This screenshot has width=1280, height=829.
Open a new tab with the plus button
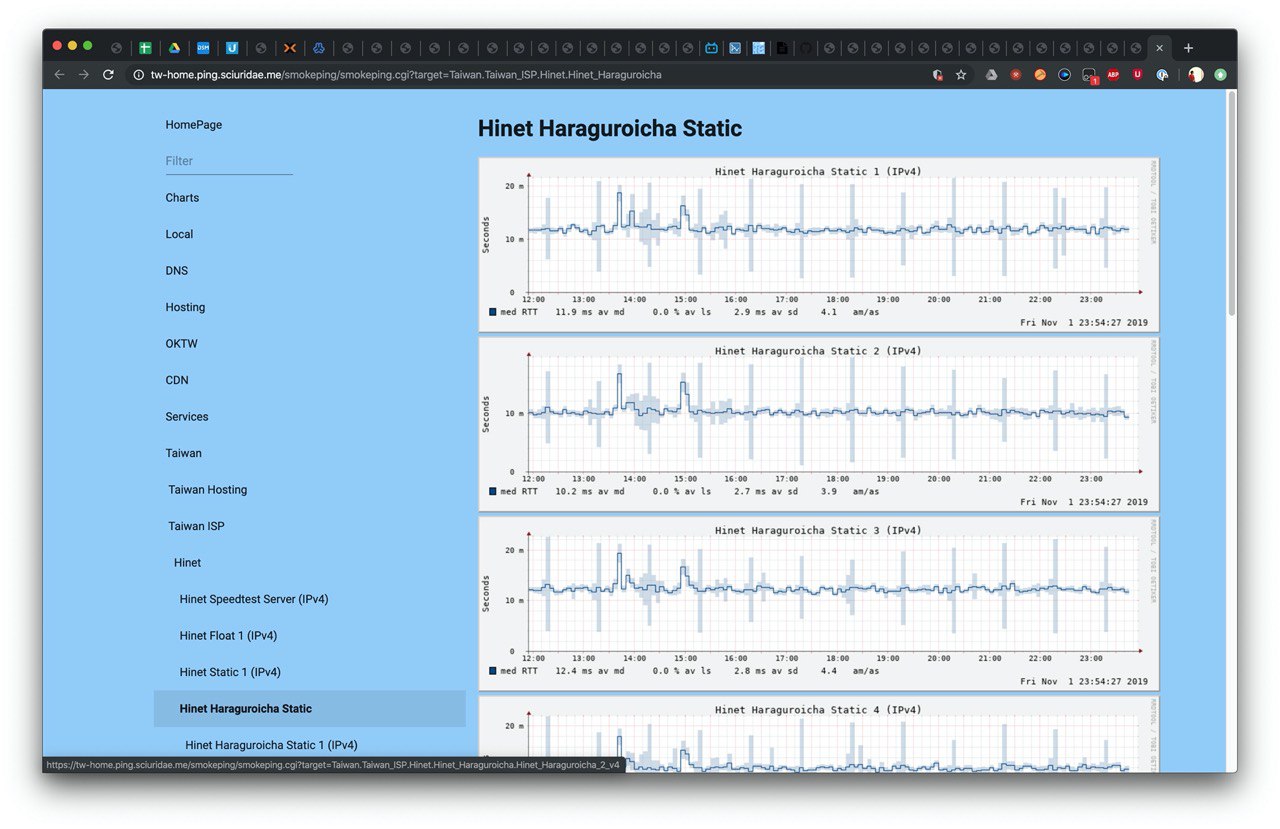click(1188, 48)
